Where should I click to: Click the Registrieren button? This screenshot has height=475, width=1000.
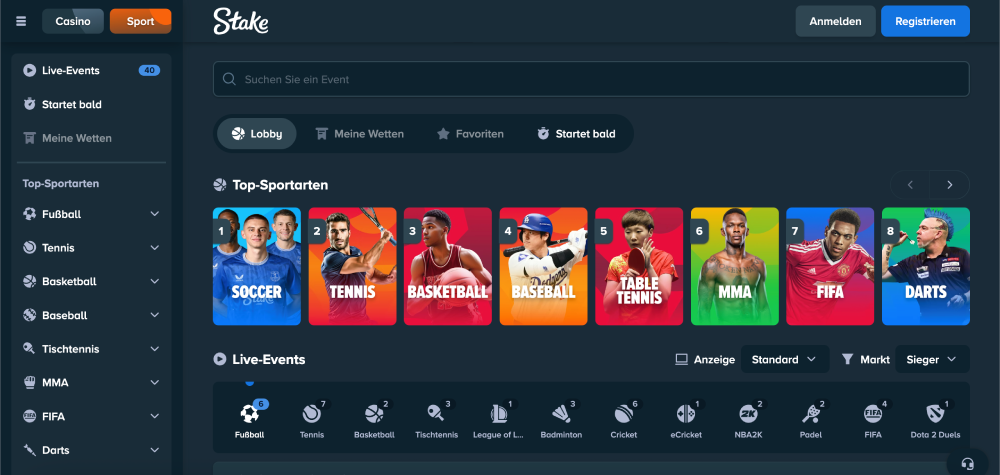925,21
